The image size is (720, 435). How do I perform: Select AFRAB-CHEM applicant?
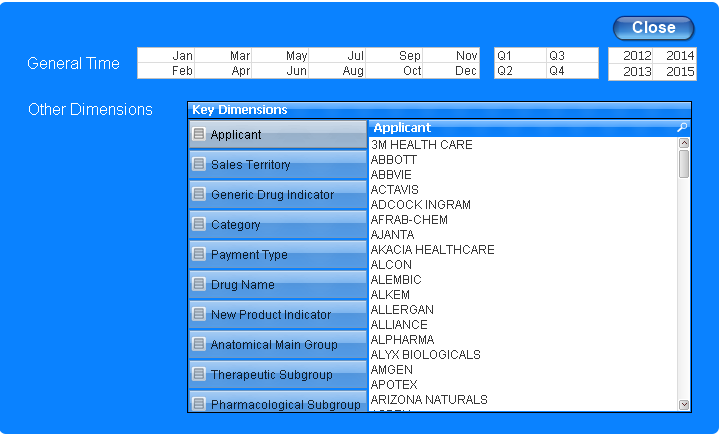(x=523, y=220)
